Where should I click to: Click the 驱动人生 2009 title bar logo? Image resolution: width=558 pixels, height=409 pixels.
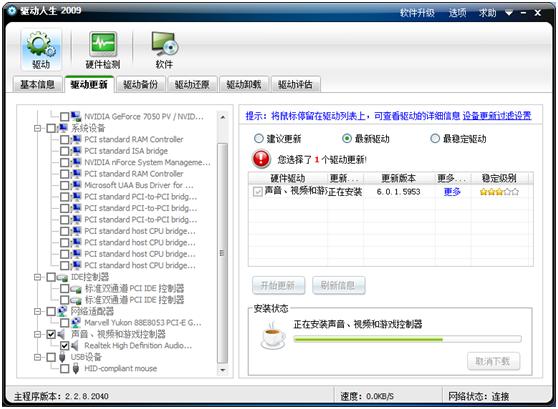[x=12, y=10]
